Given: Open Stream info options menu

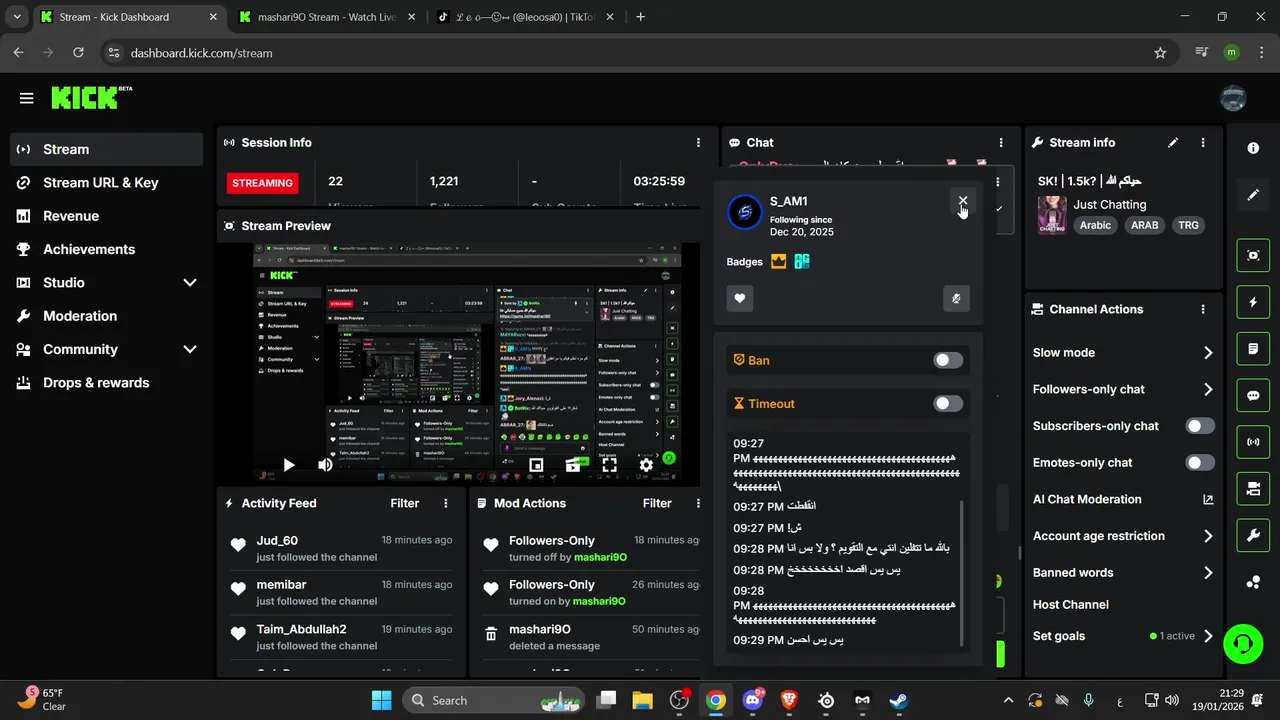Looking at the screenshot, I should click(x=1203, y=143).
